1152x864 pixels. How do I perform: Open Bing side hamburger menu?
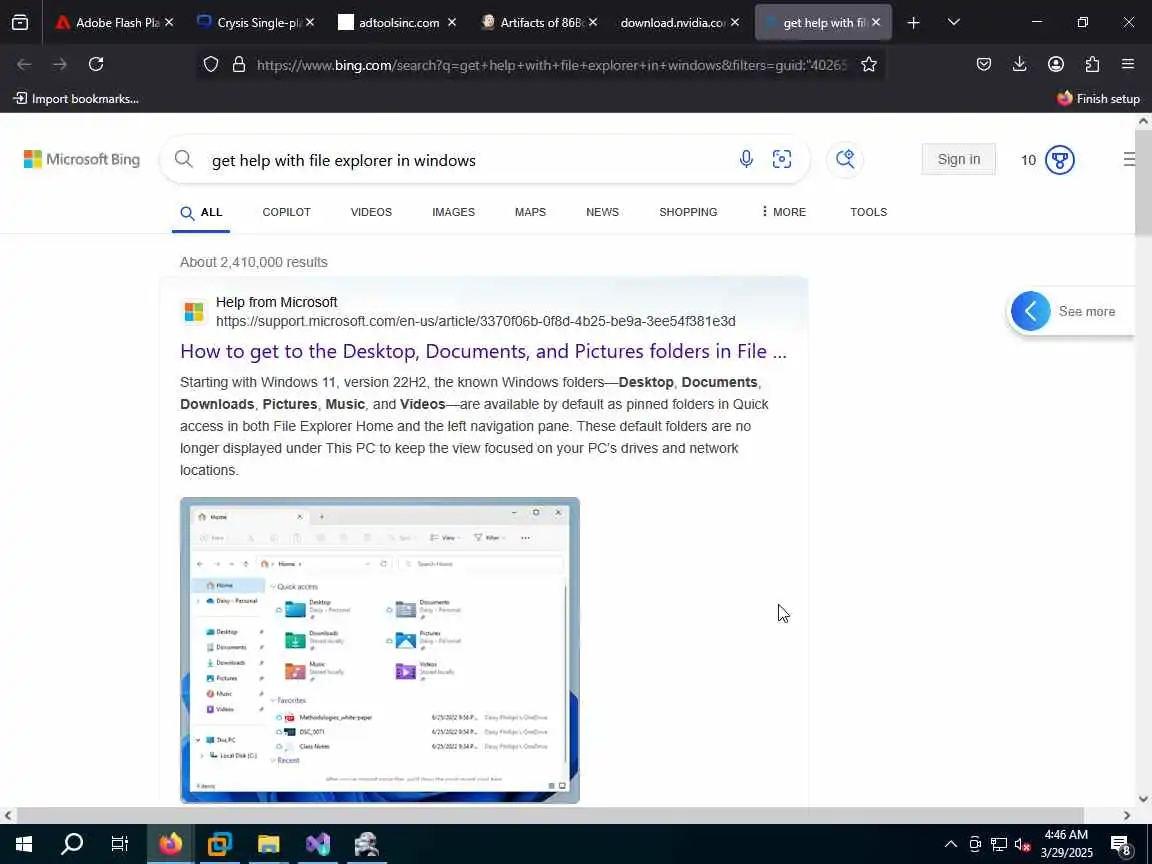1129,159
